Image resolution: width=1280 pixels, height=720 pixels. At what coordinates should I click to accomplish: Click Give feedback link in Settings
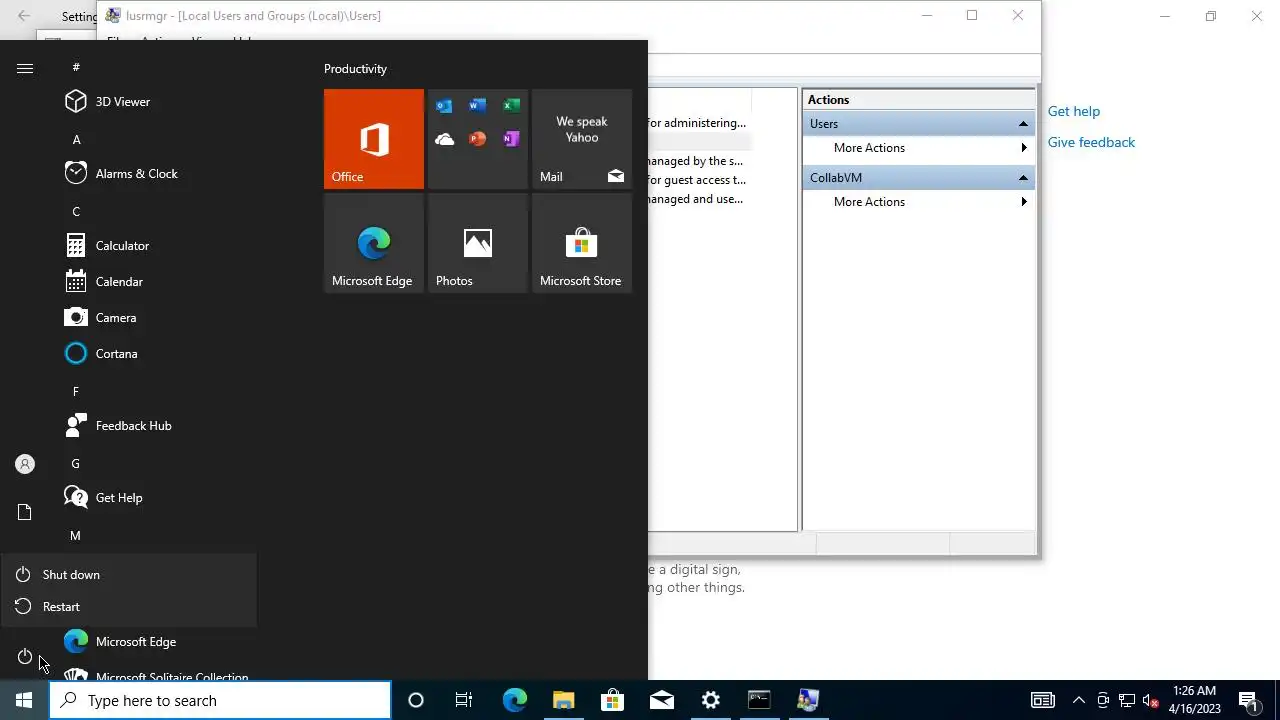pyautogui.click(x=1091, y=143)
